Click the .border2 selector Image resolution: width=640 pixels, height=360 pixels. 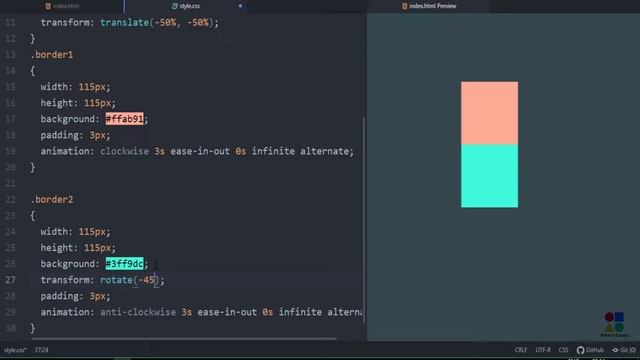click(x=52, y=200)
